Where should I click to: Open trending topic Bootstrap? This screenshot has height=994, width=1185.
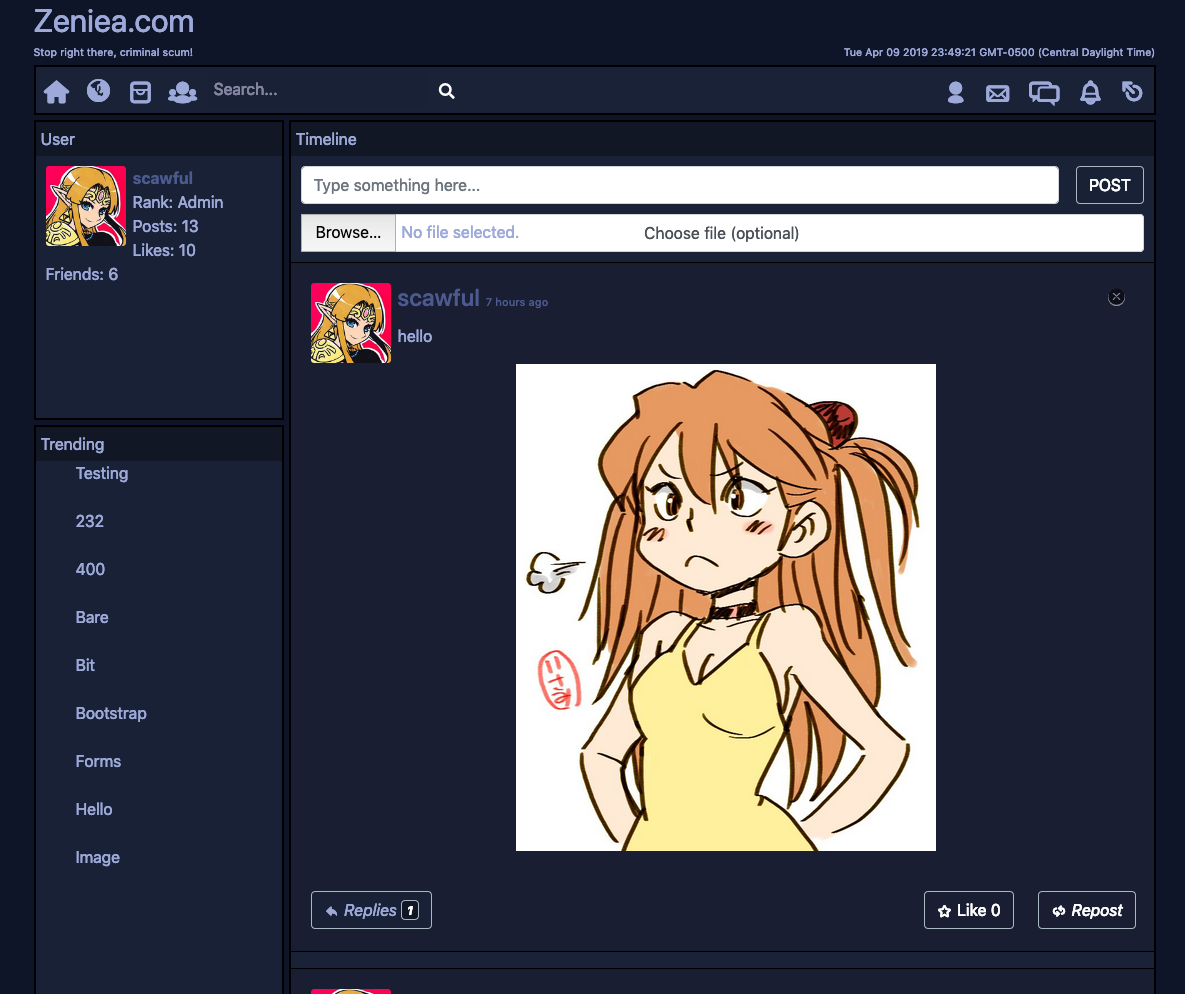(111, 714)
